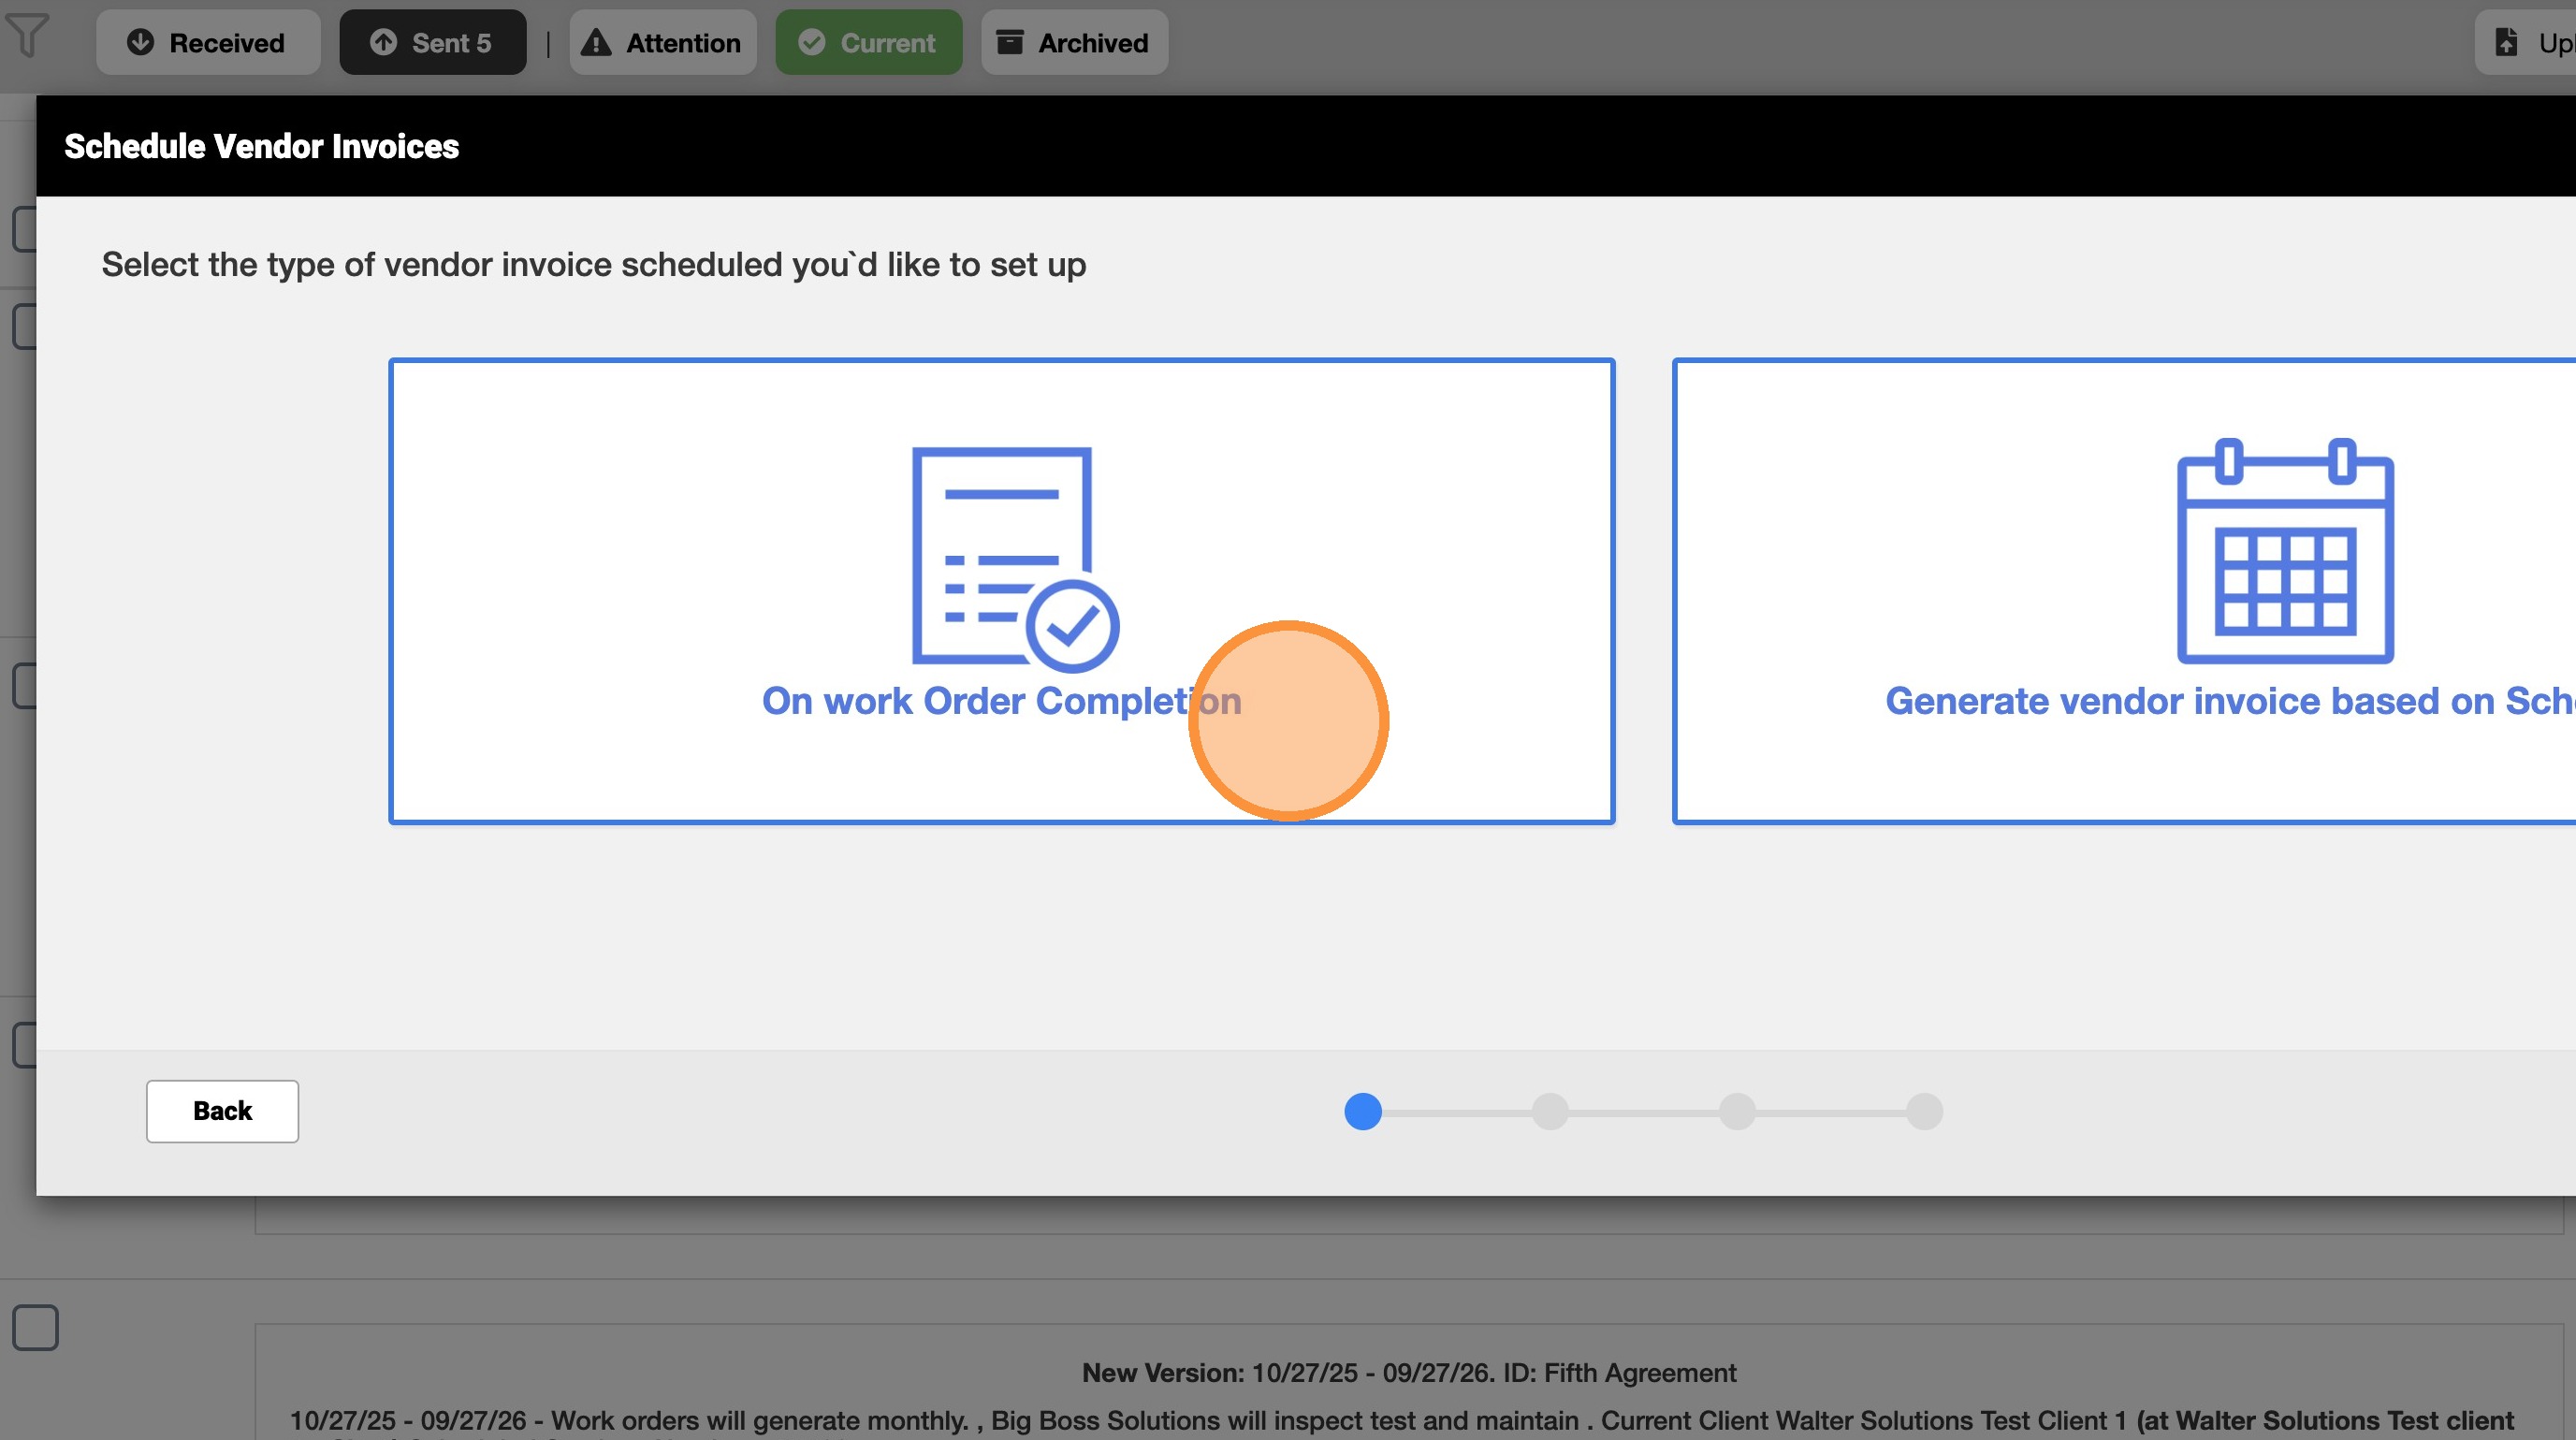Click the filter funnel icon

[27, 36]
